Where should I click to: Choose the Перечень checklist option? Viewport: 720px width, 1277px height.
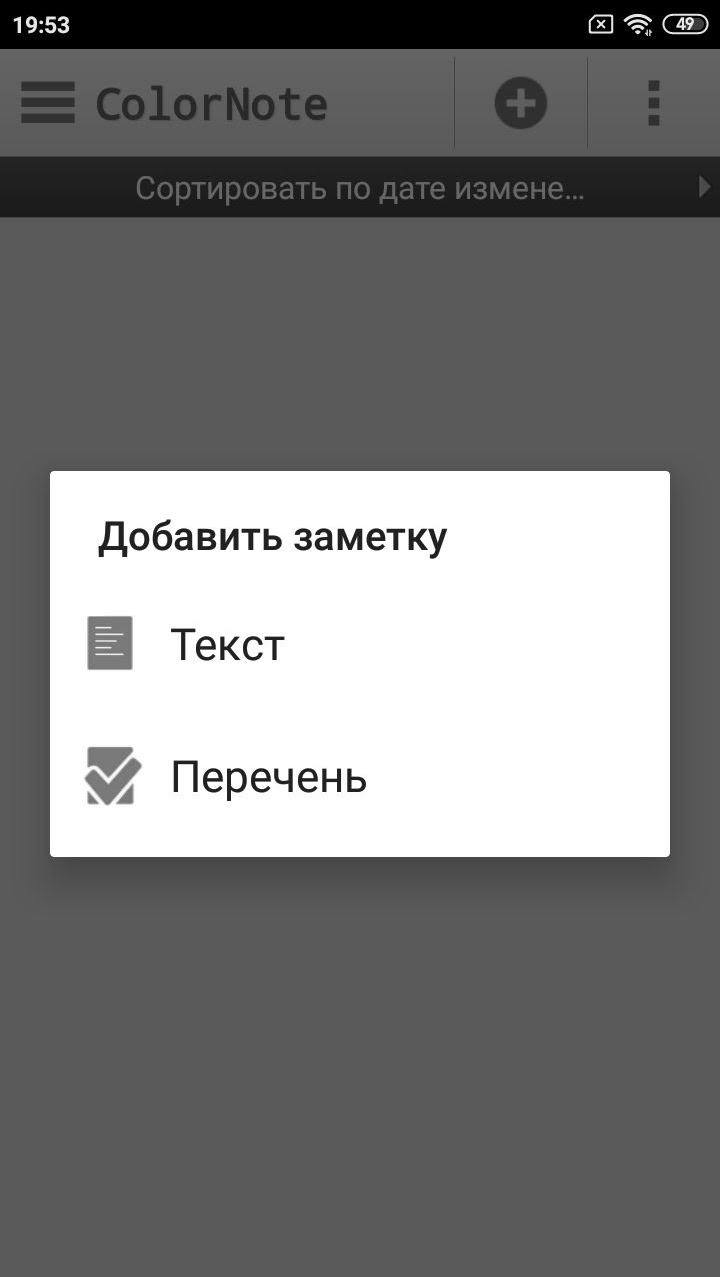pos(268,777)
